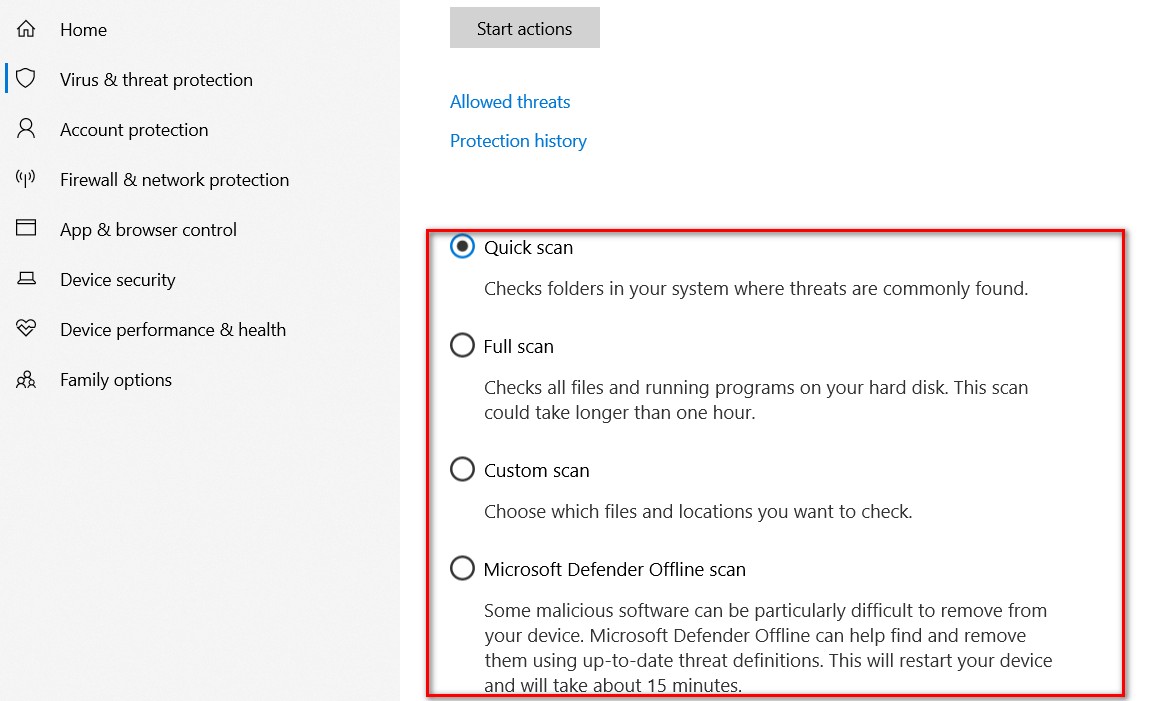Click the shield icon for virus protection
The image size is (1170, 701).
click(x=26, y=78)
